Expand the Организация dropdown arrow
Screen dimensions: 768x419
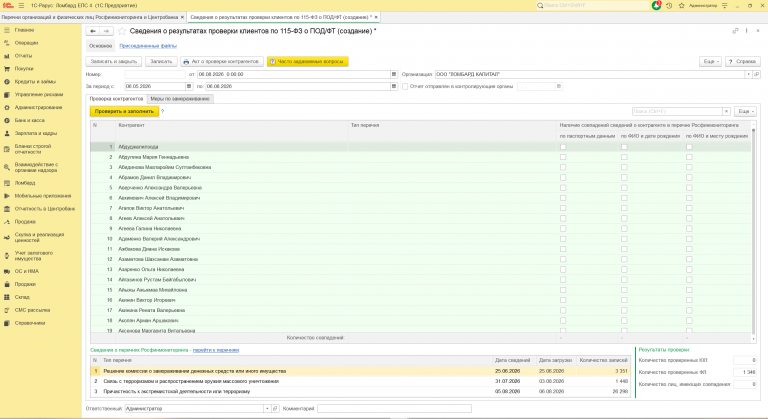[x=748, y=74]
